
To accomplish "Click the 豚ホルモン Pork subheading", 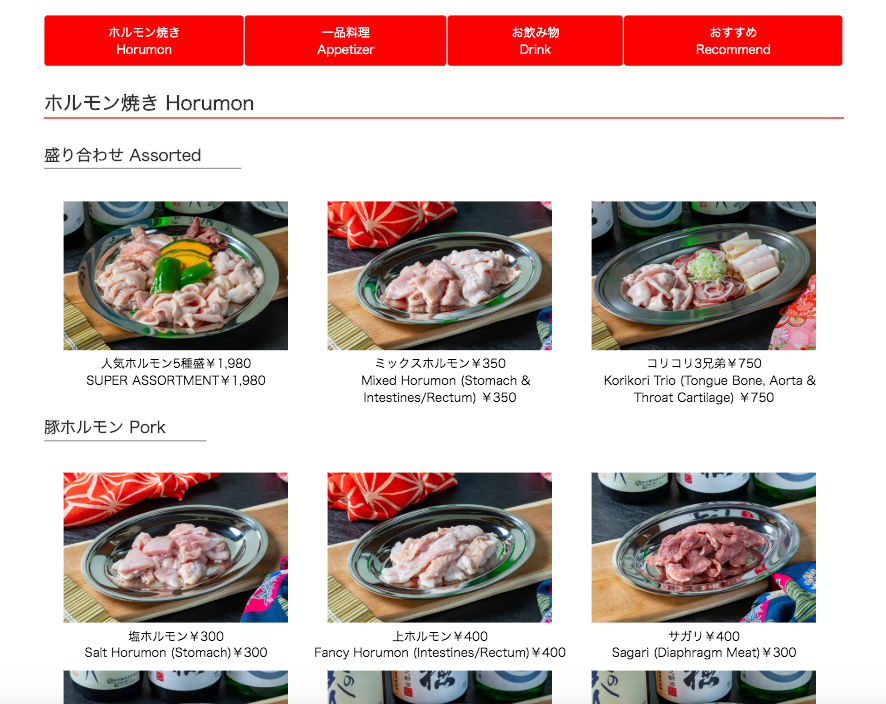I will (105, 427).
